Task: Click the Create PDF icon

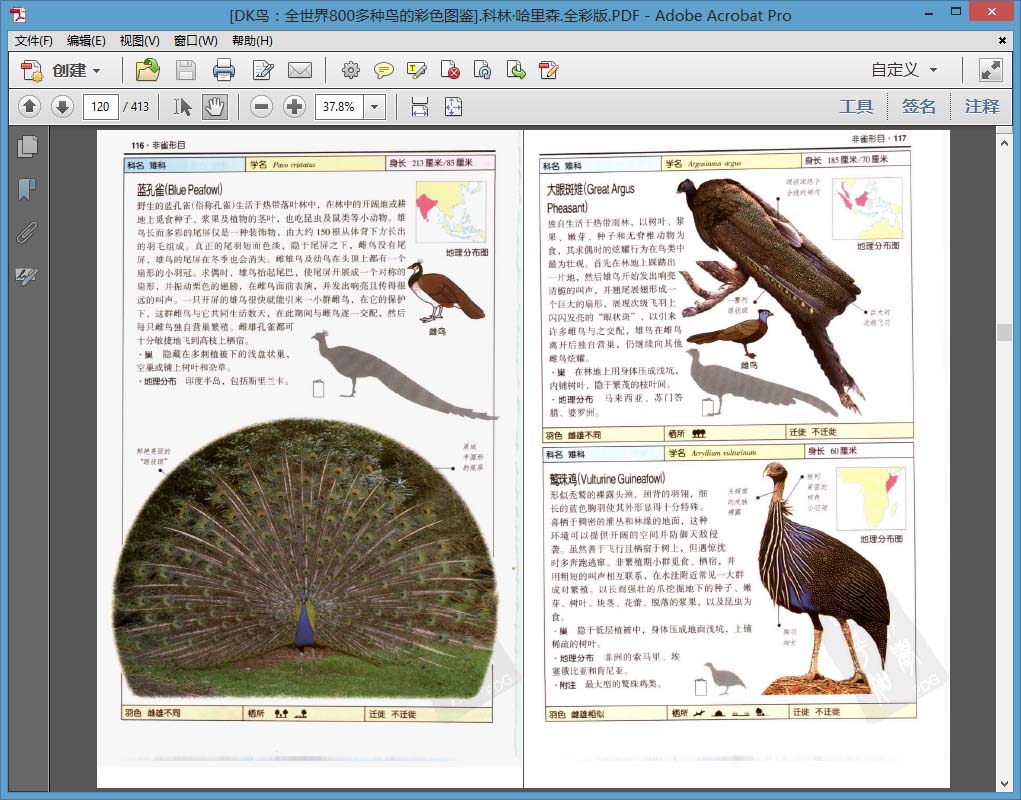Action: point(31,70)
